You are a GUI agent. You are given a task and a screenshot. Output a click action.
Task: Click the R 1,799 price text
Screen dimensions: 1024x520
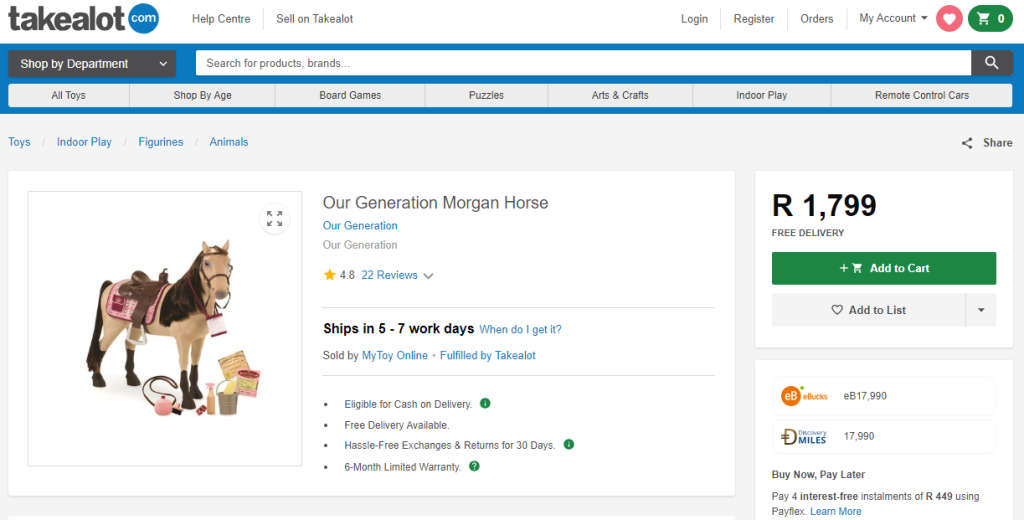coord(824,206)
